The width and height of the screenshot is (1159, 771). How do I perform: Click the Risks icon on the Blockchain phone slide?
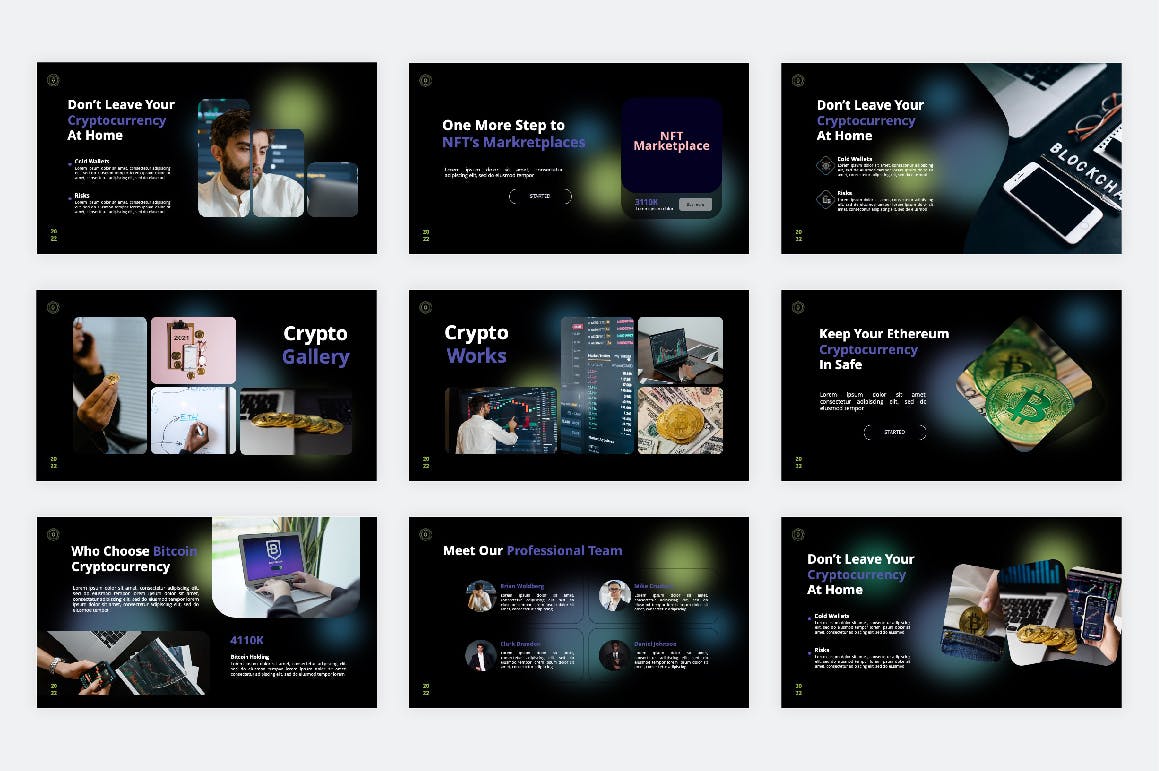pos(825,199)
